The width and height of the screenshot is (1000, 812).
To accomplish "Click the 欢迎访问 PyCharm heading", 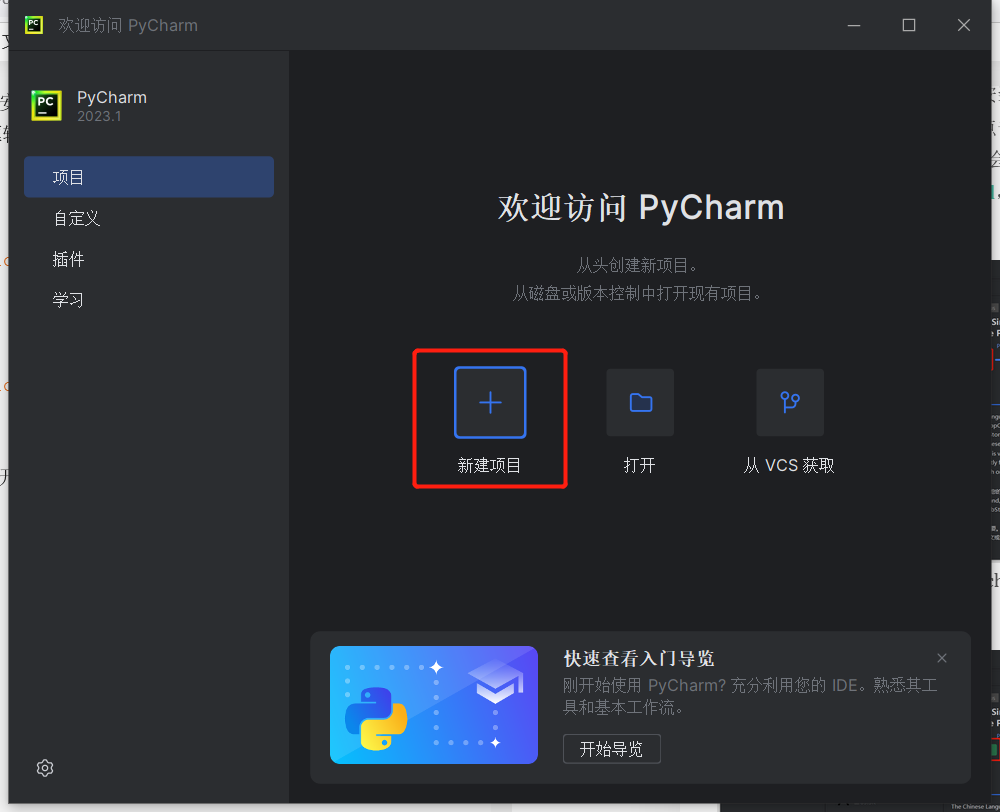I will click(x=641, y=207).
